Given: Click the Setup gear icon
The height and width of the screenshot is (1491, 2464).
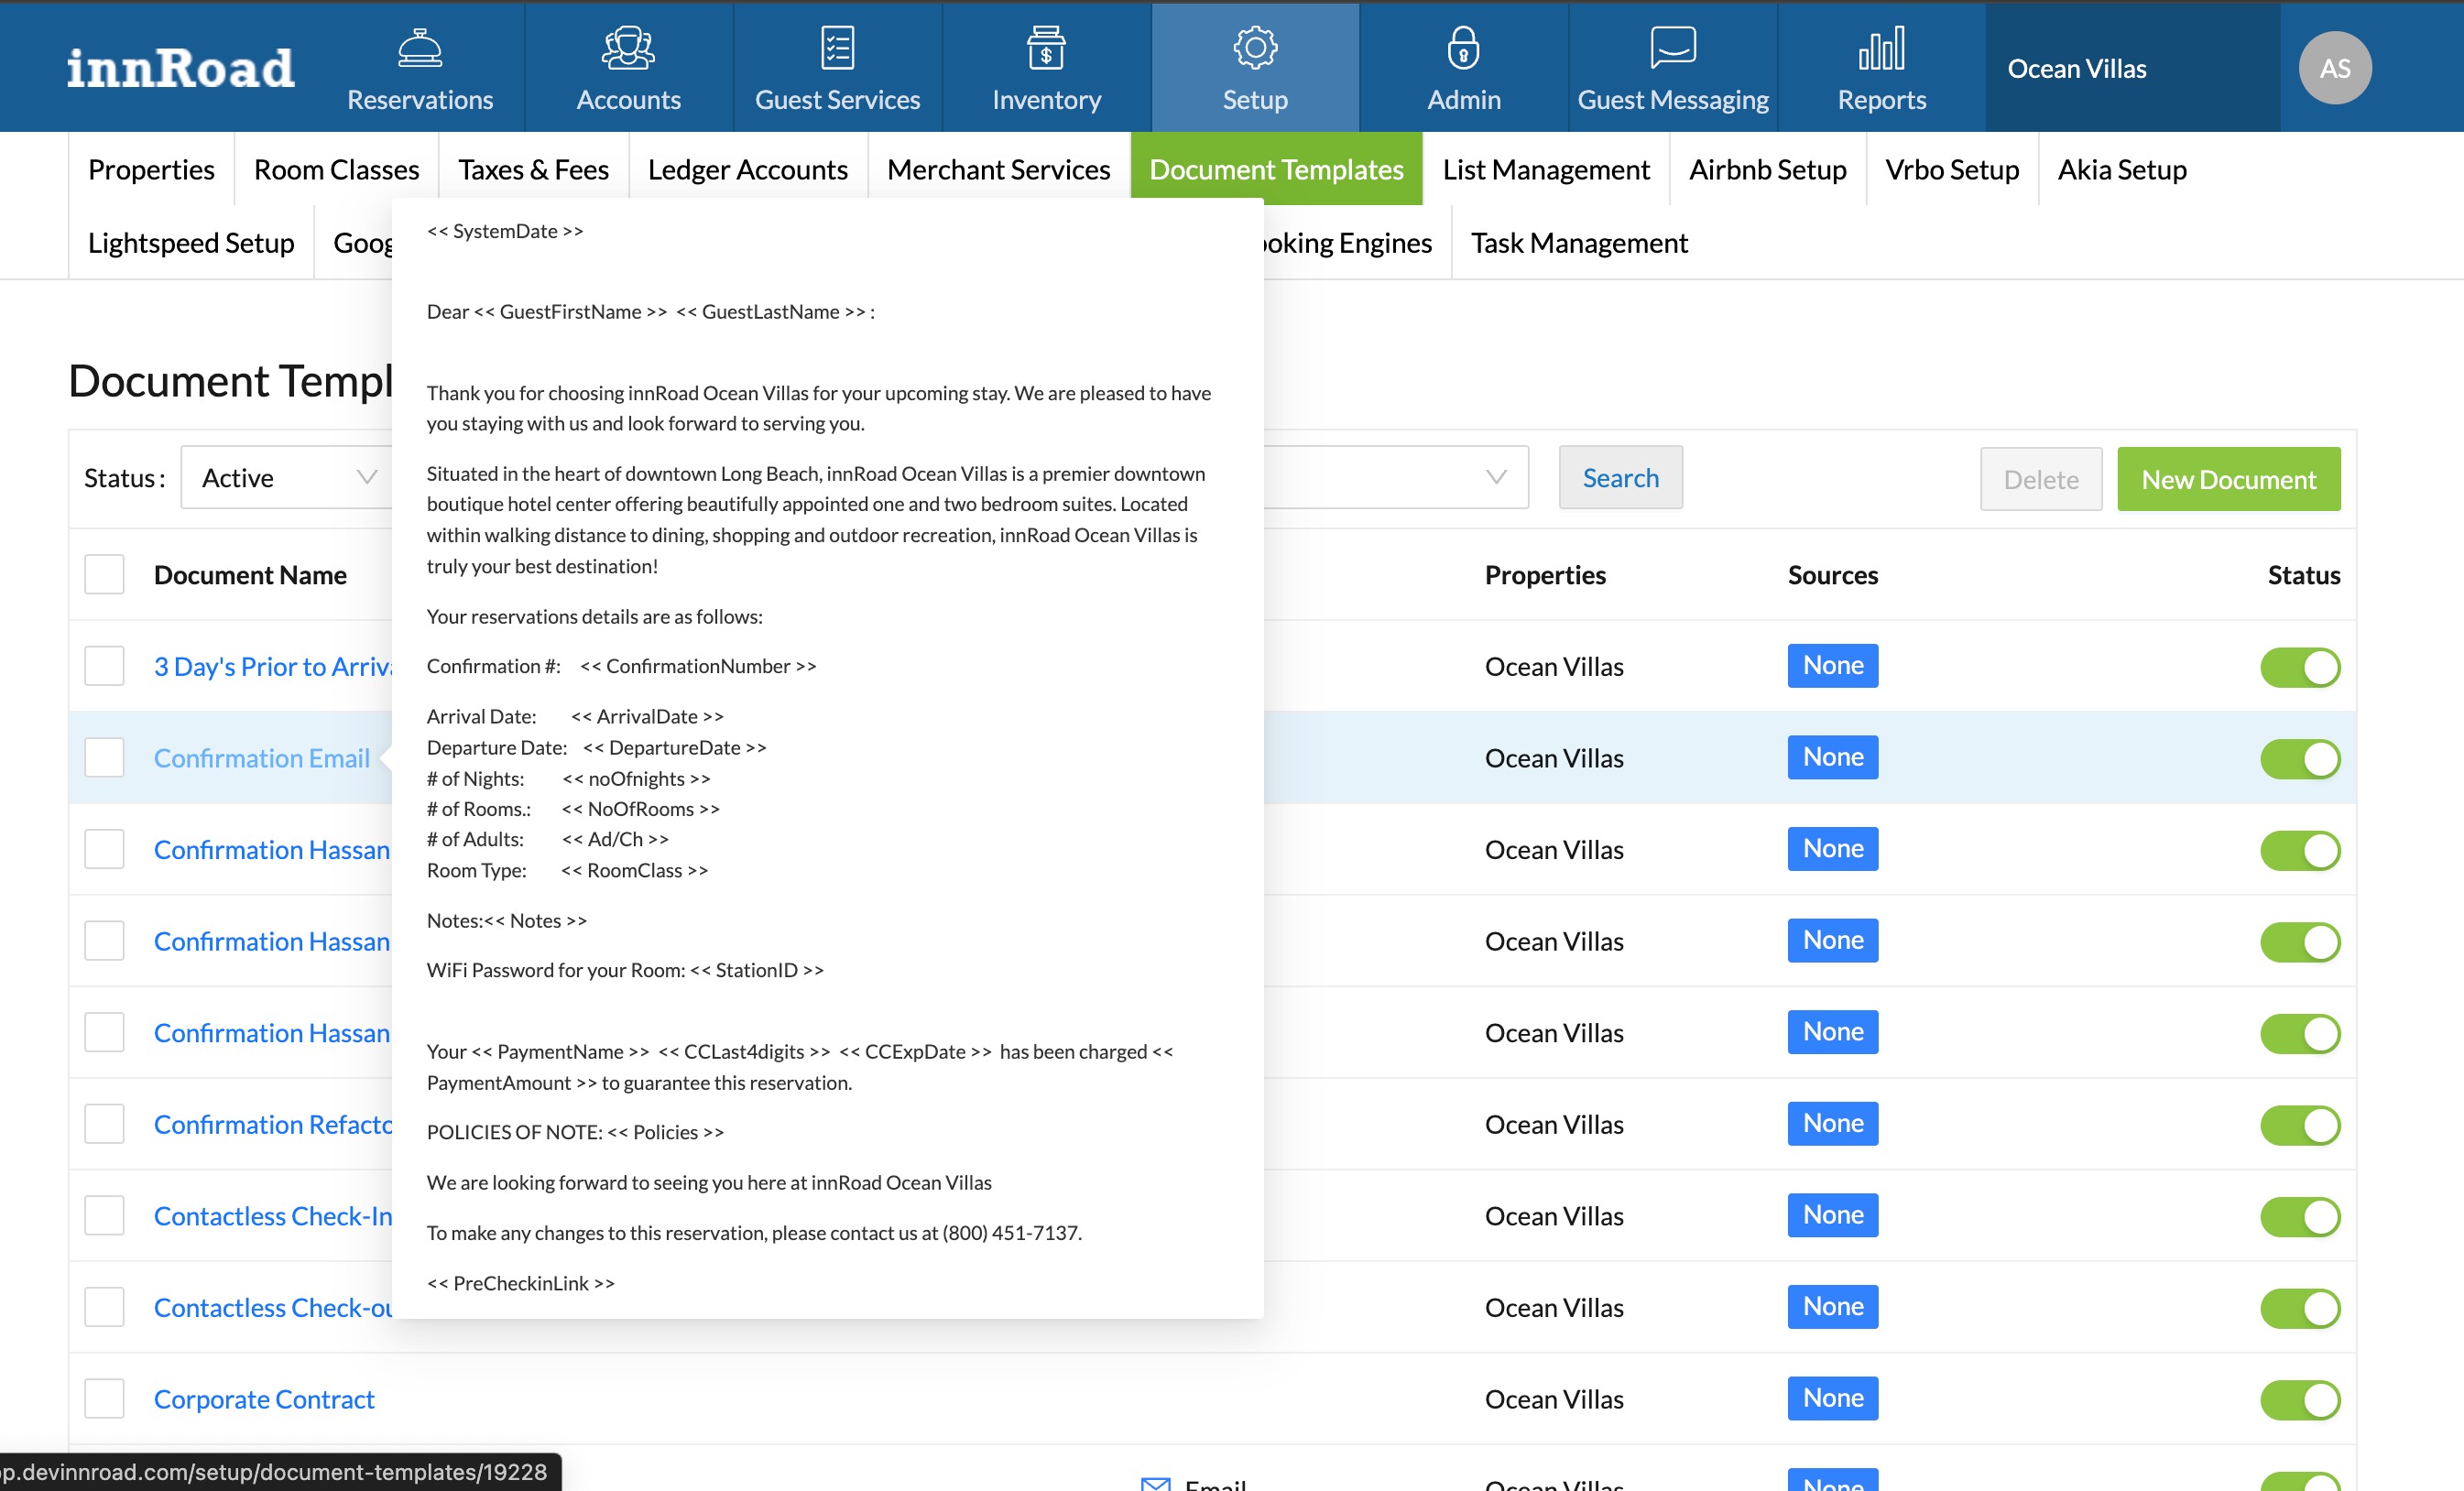Looking at the screenshot, I should point(1255,47).
